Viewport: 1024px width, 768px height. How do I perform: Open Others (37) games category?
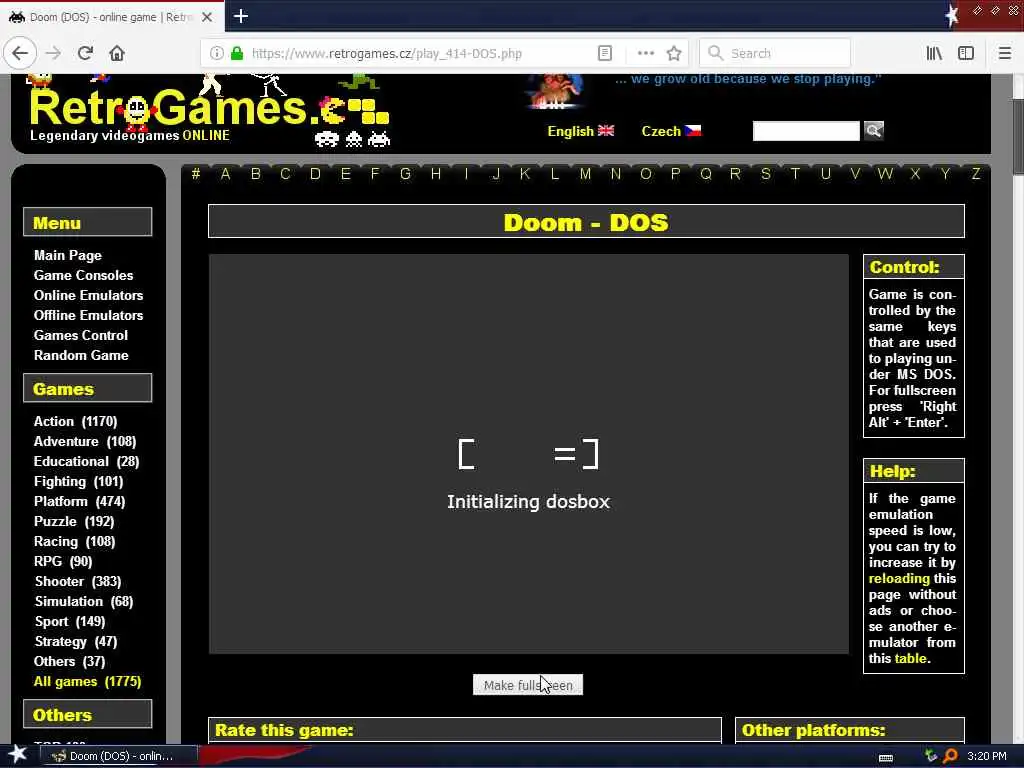click(x=69, y=662)
